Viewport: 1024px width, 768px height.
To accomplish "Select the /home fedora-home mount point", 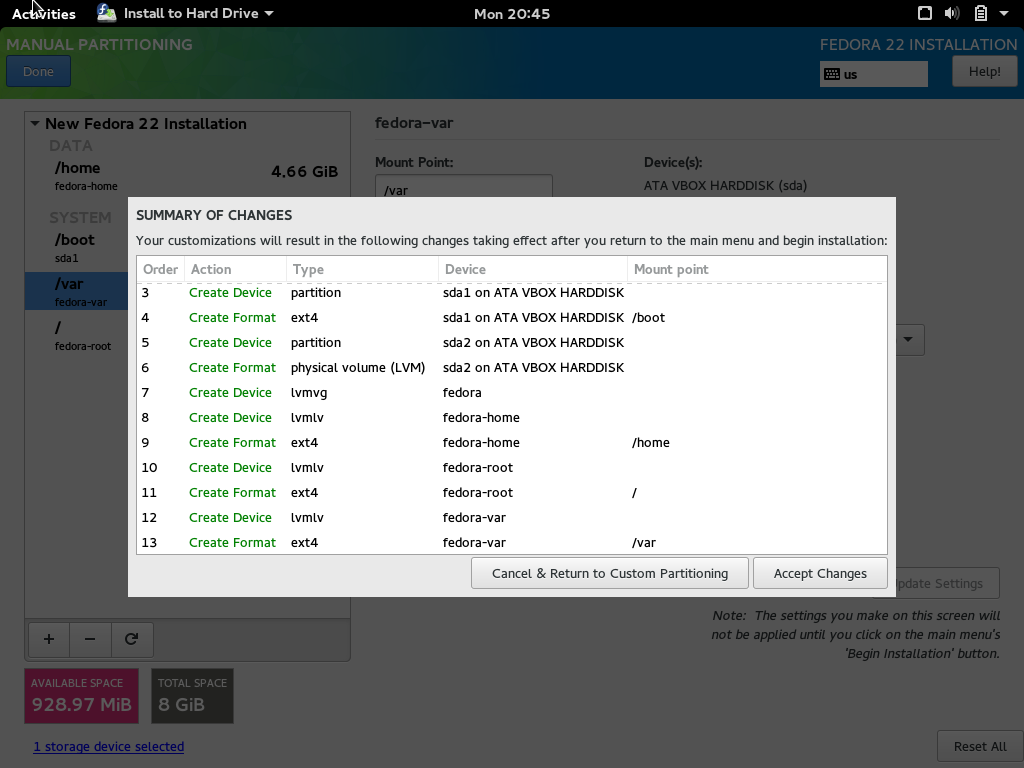I will coord(187,176).
